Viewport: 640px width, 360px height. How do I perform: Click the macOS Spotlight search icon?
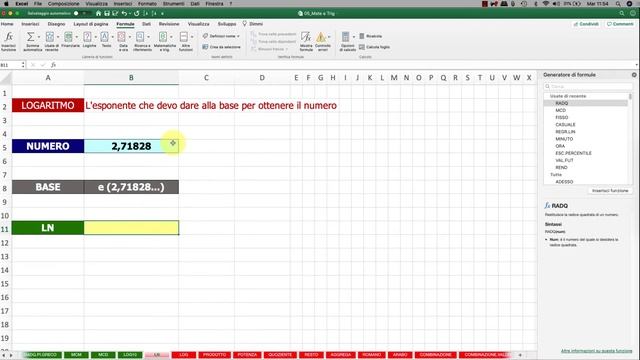619,4
